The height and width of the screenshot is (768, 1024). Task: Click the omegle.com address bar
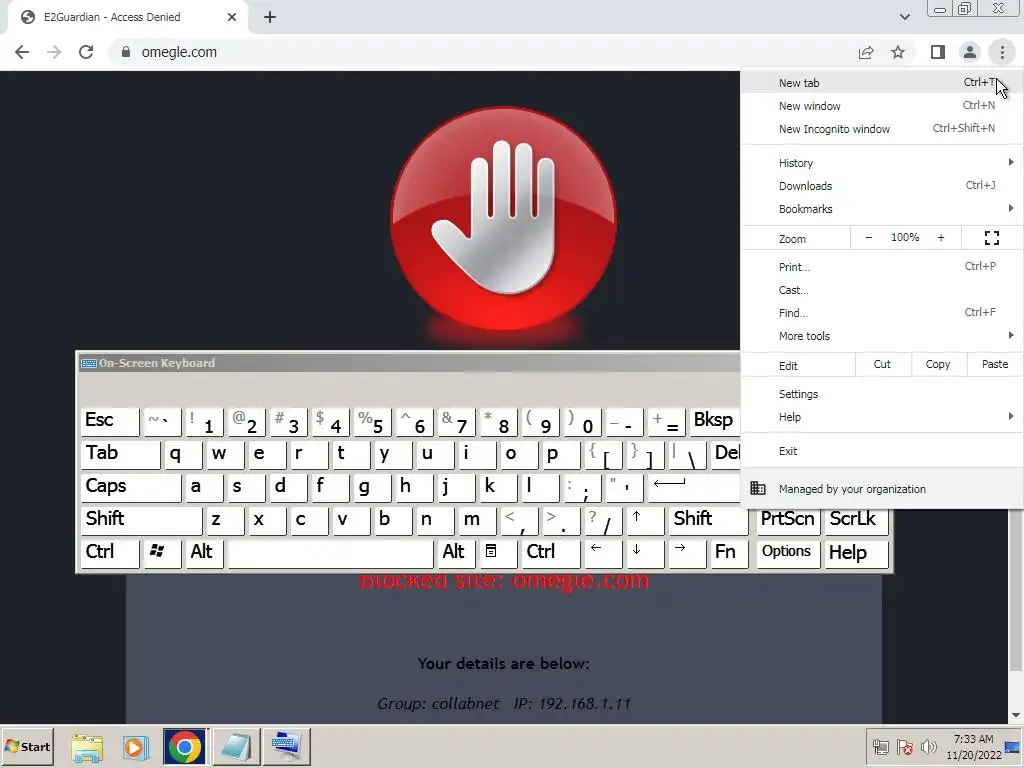483,52
